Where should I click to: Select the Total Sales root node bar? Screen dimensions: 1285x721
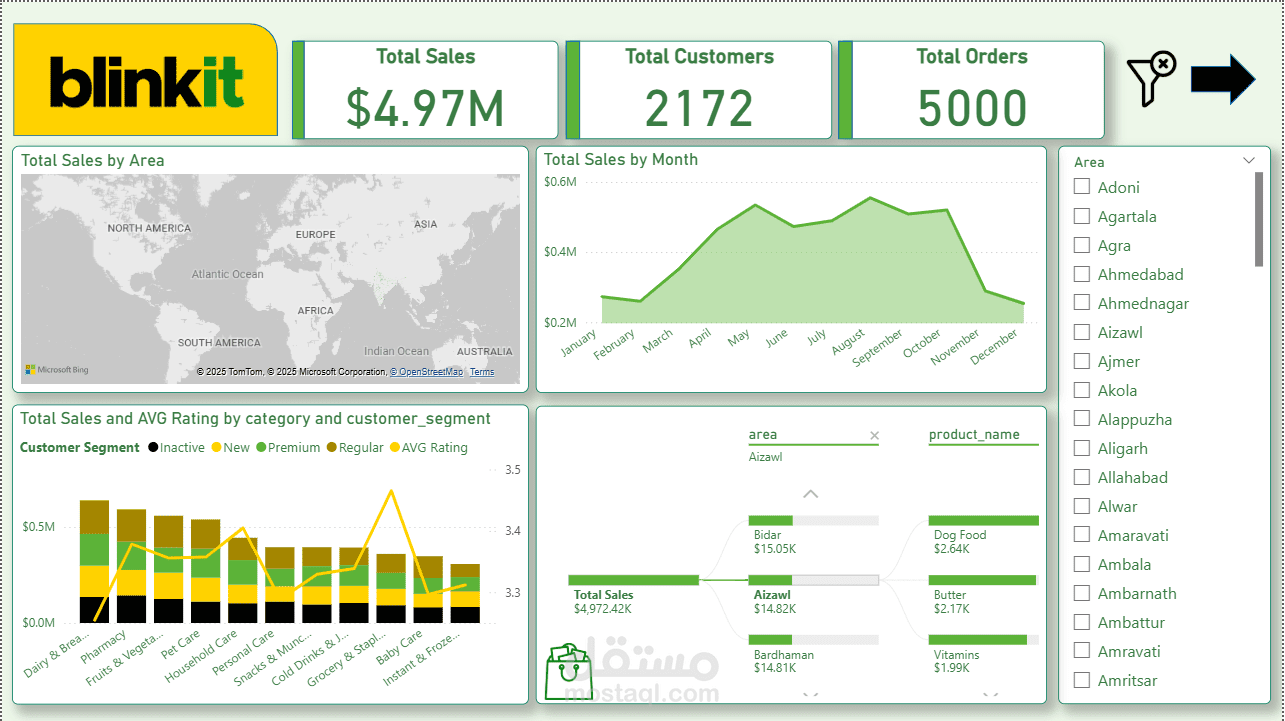coord(633,580)
